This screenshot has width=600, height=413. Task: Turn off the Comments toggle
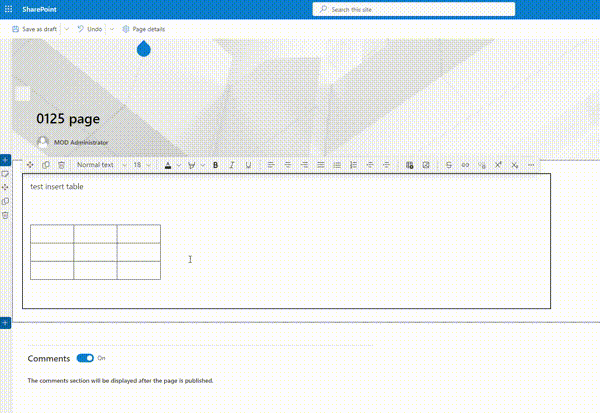click(85, 358)
